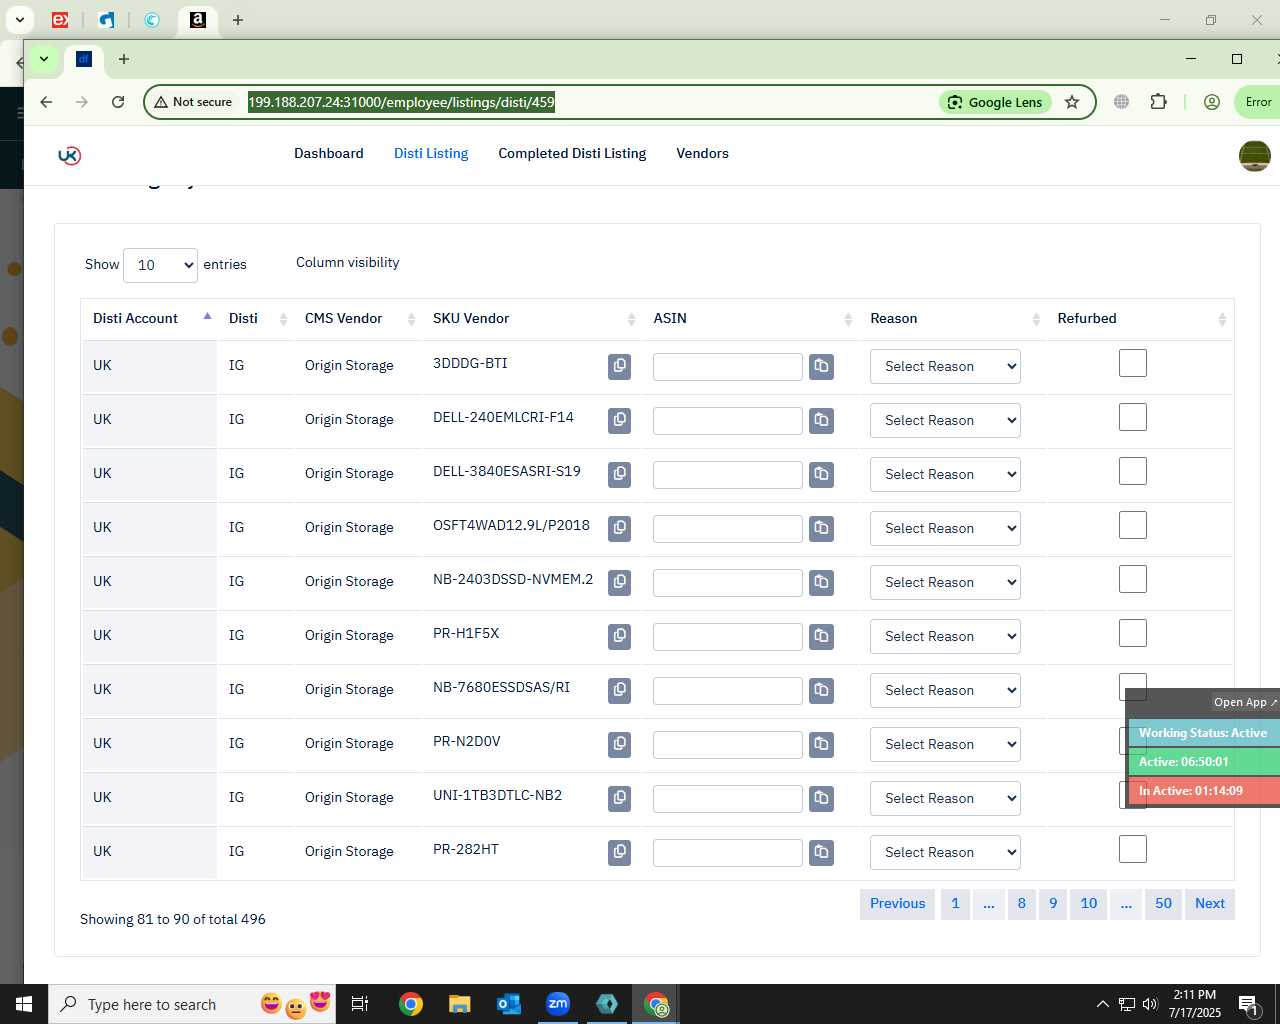The image size is (1280, 1024).
Task: Tick Refurbed checkbox for 3DDDG-BTI
Action: pos(1133,363)
